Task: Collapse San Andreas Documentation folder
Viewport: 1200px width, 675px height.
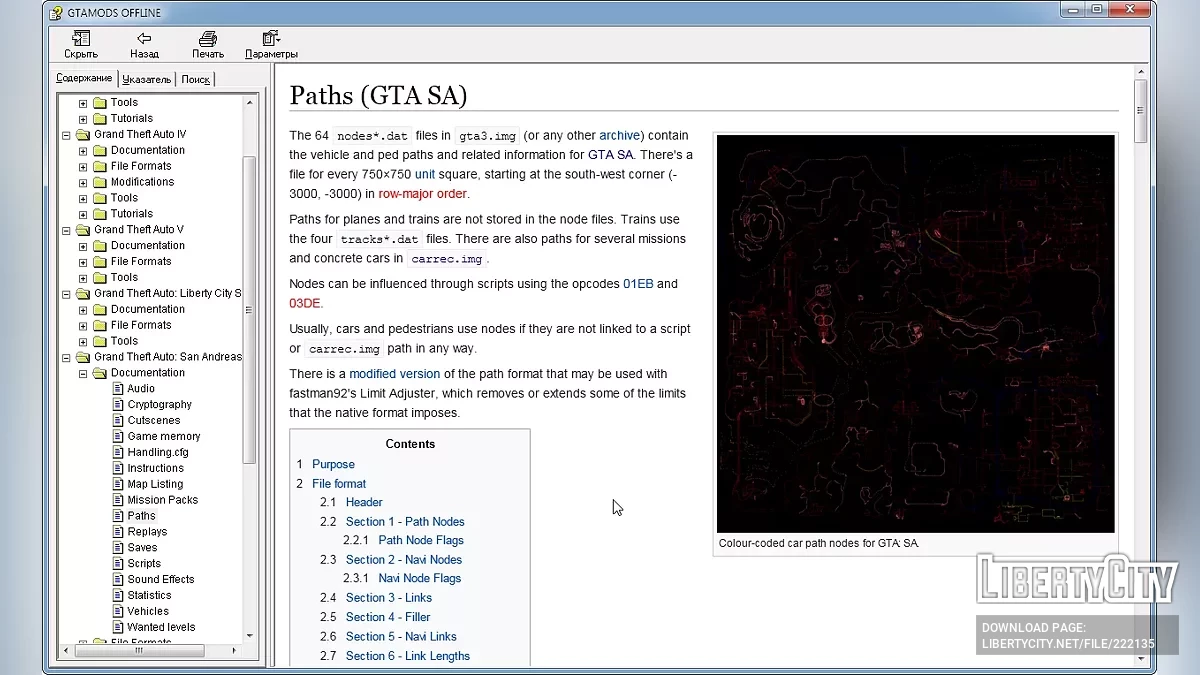Action: tap(83, 373)
